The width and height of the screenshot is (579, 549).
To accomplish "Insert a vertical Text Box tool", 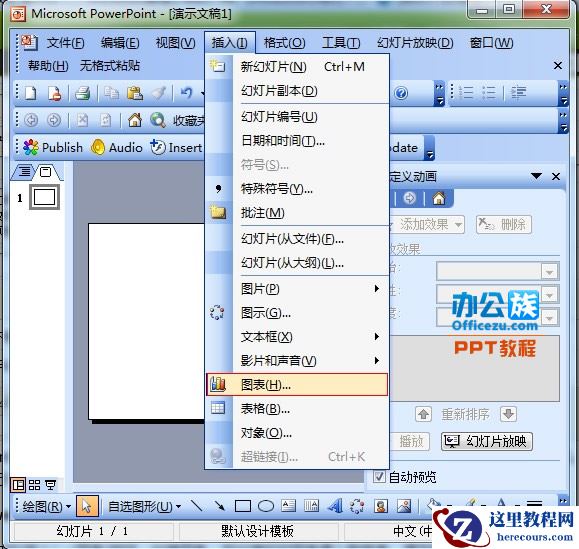I will tap(311, 506).
